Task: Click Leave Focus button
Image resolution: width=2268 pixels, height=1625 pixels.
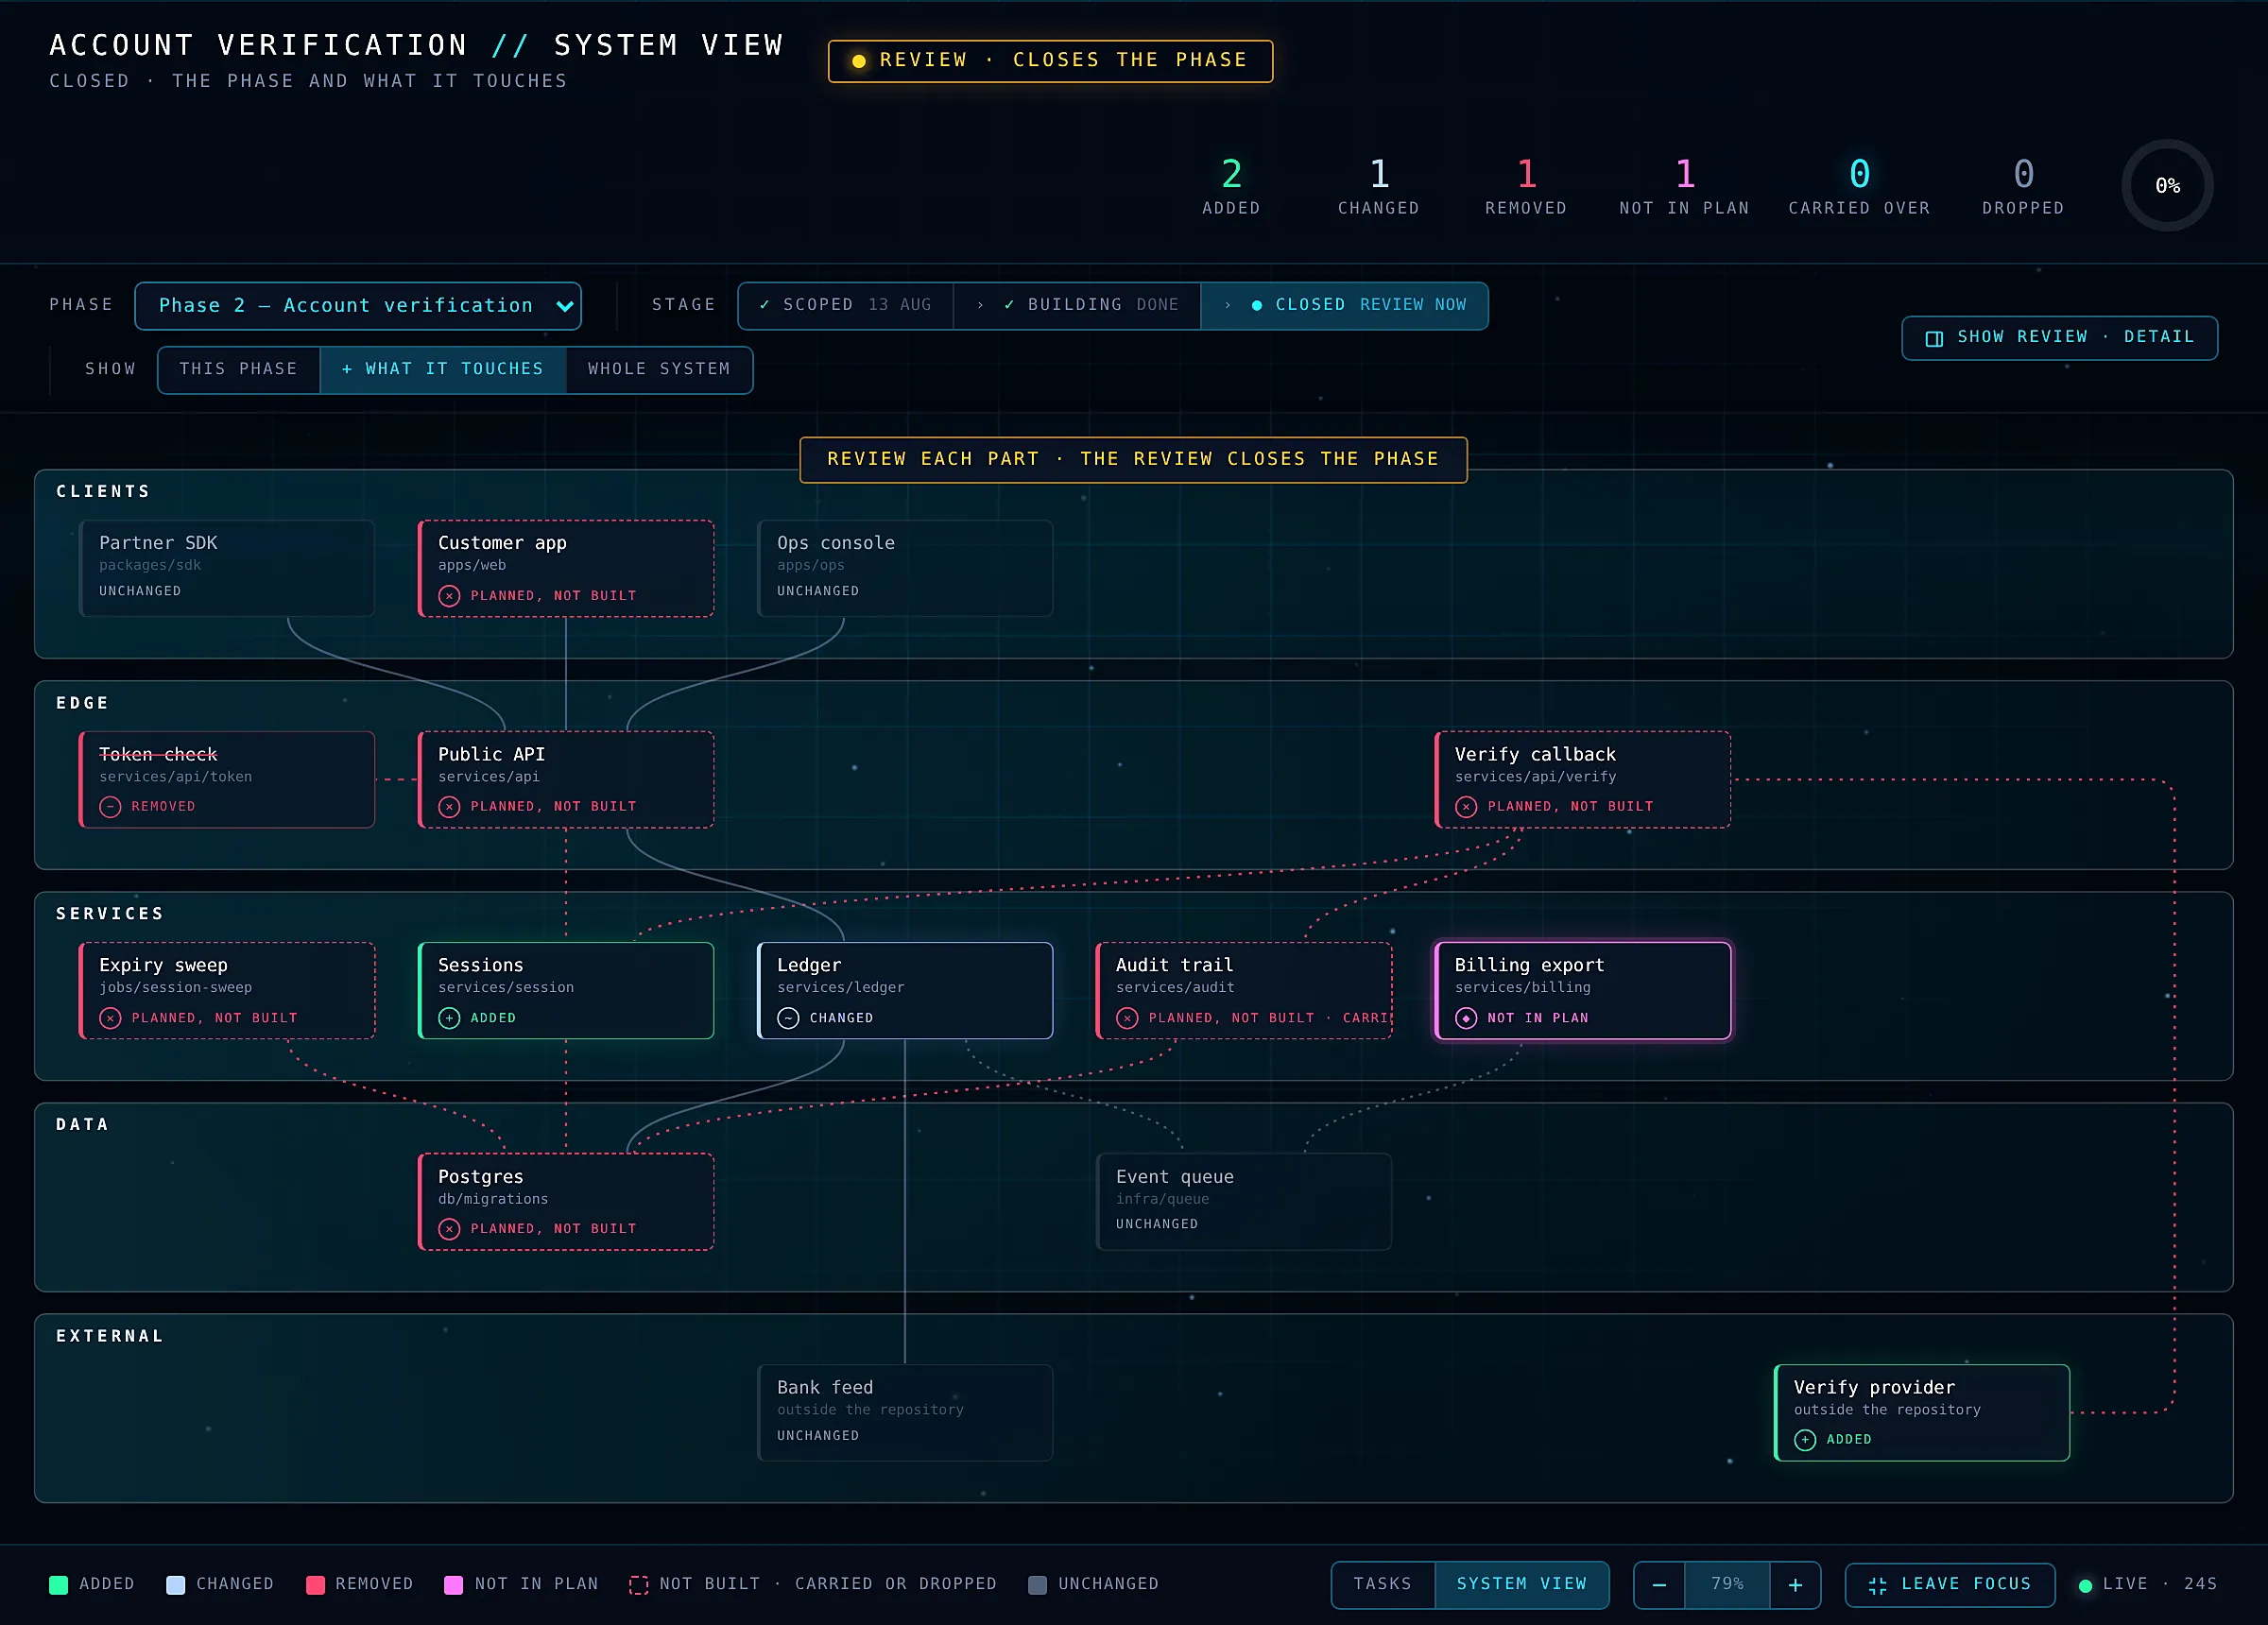Action: (1950, 1585)
